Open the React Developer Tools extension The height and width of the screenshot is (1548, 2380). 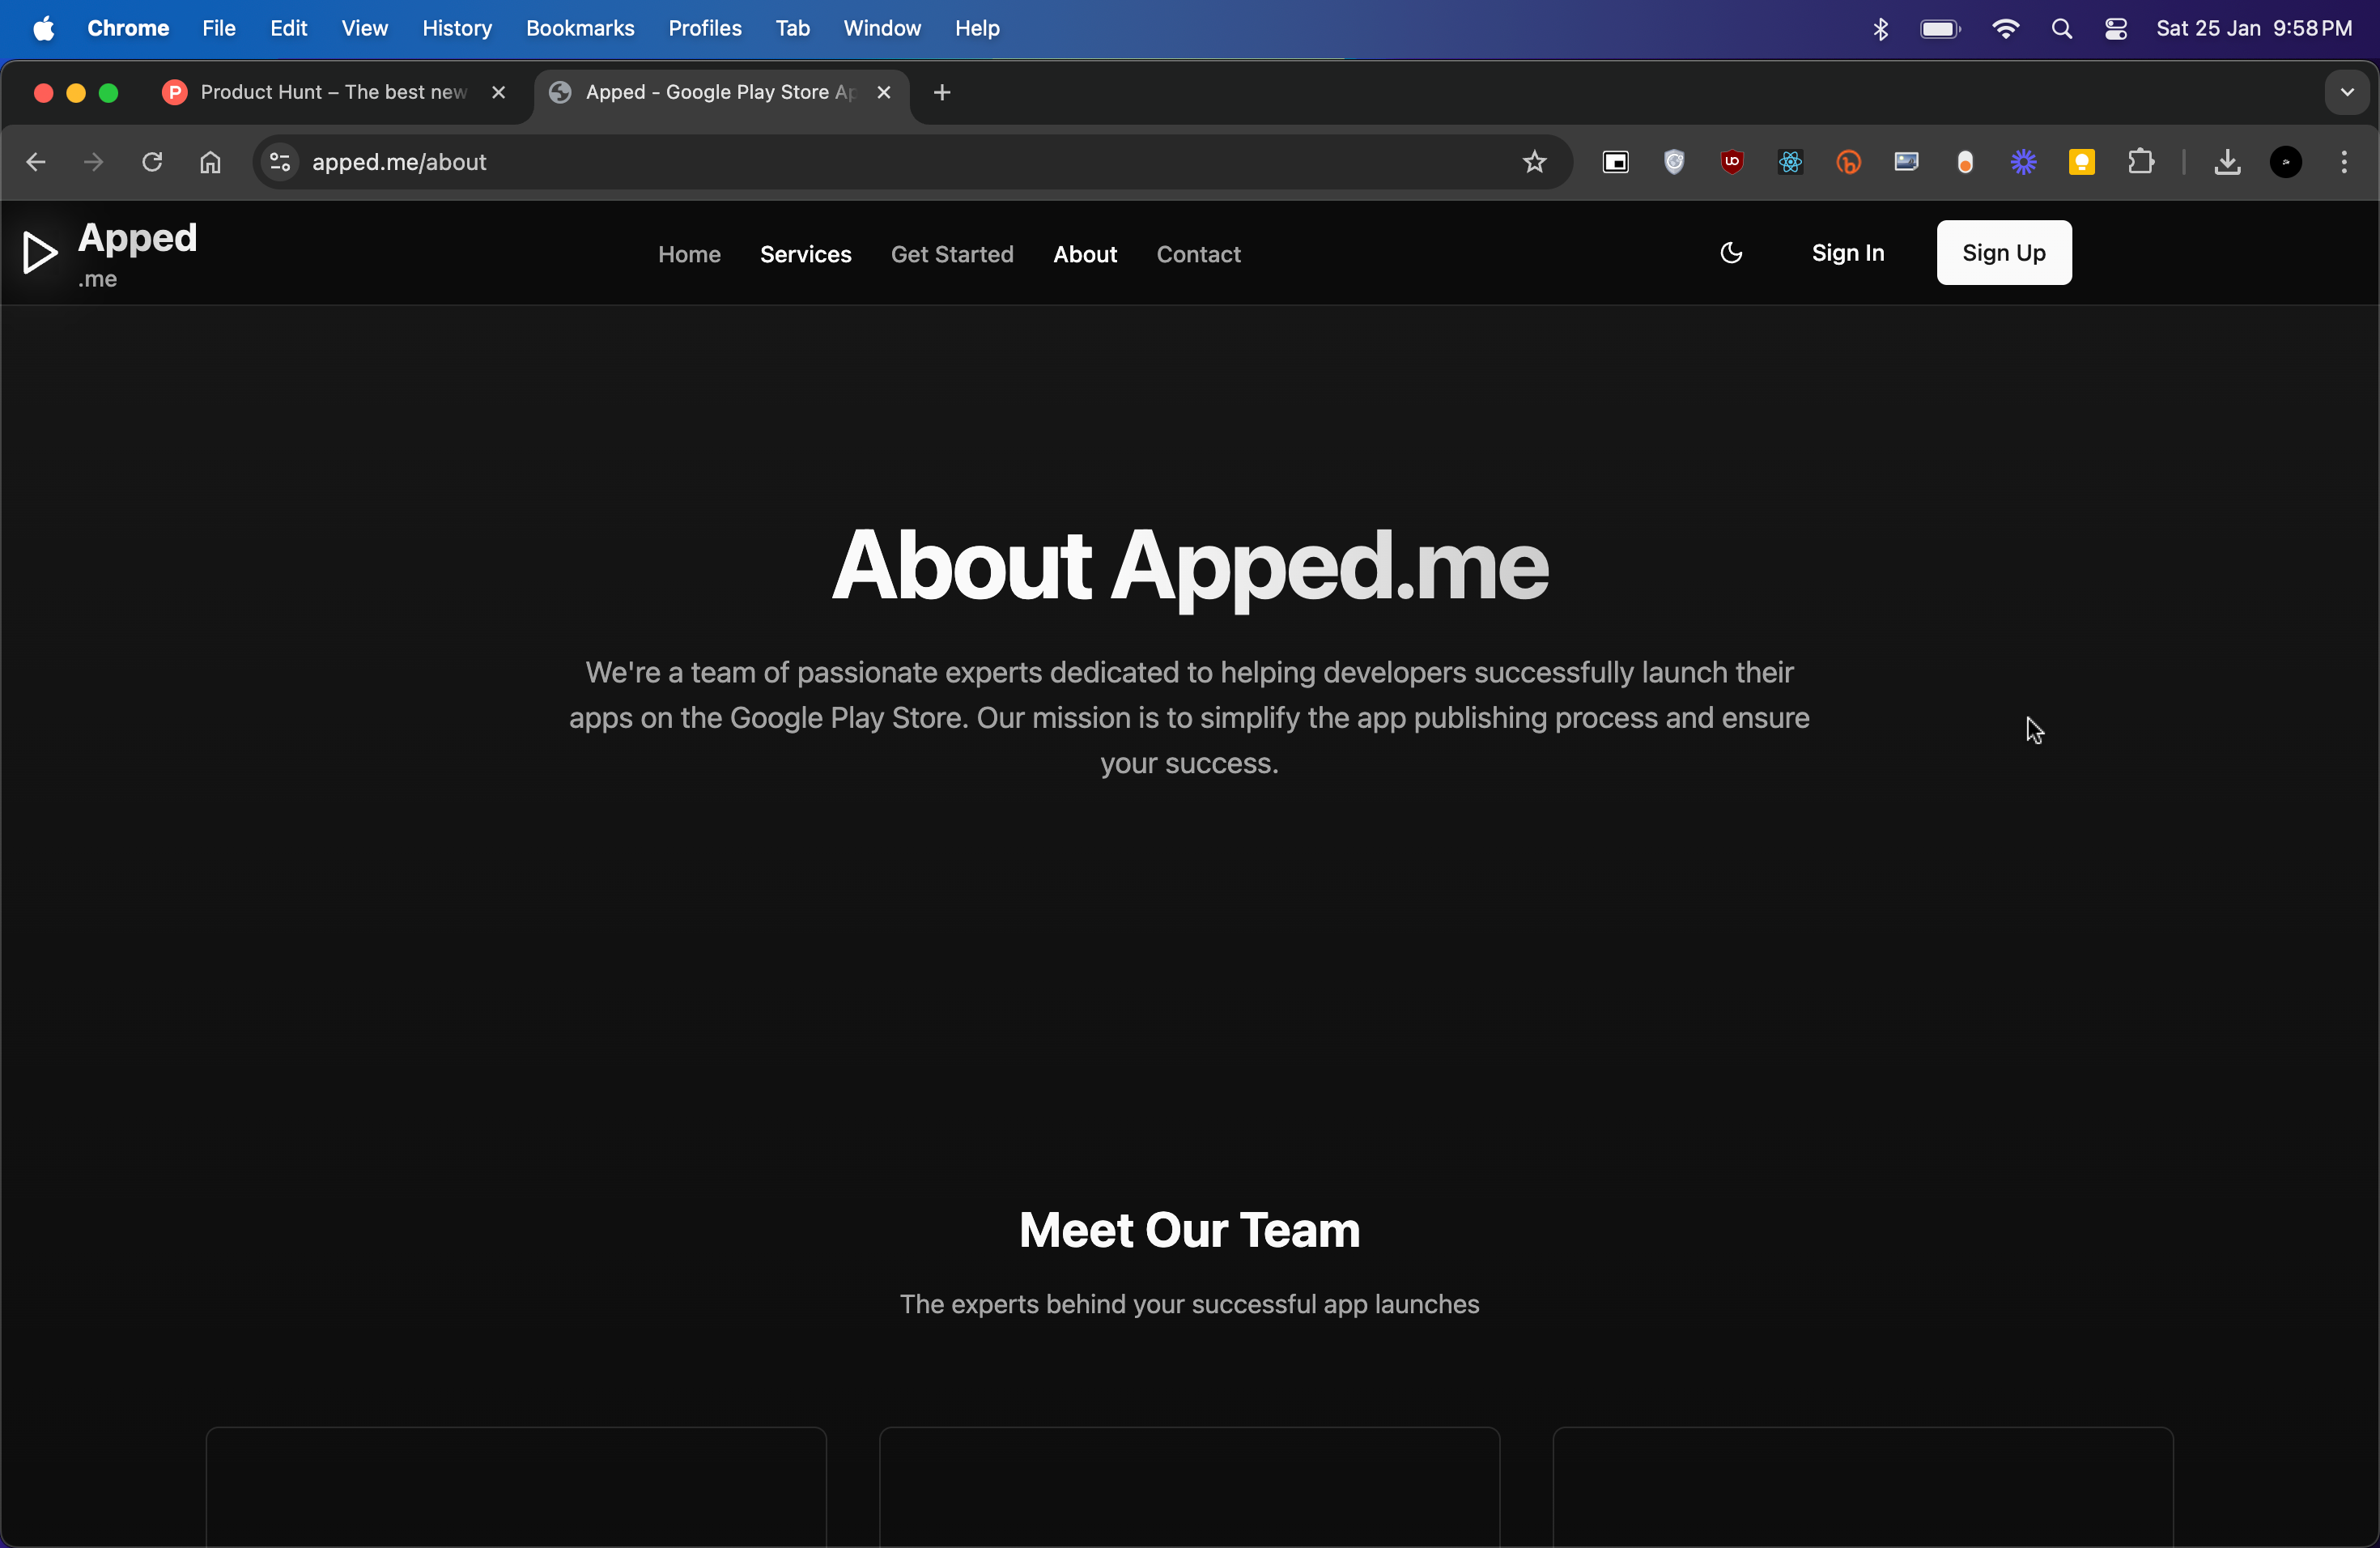(1790, 162)
